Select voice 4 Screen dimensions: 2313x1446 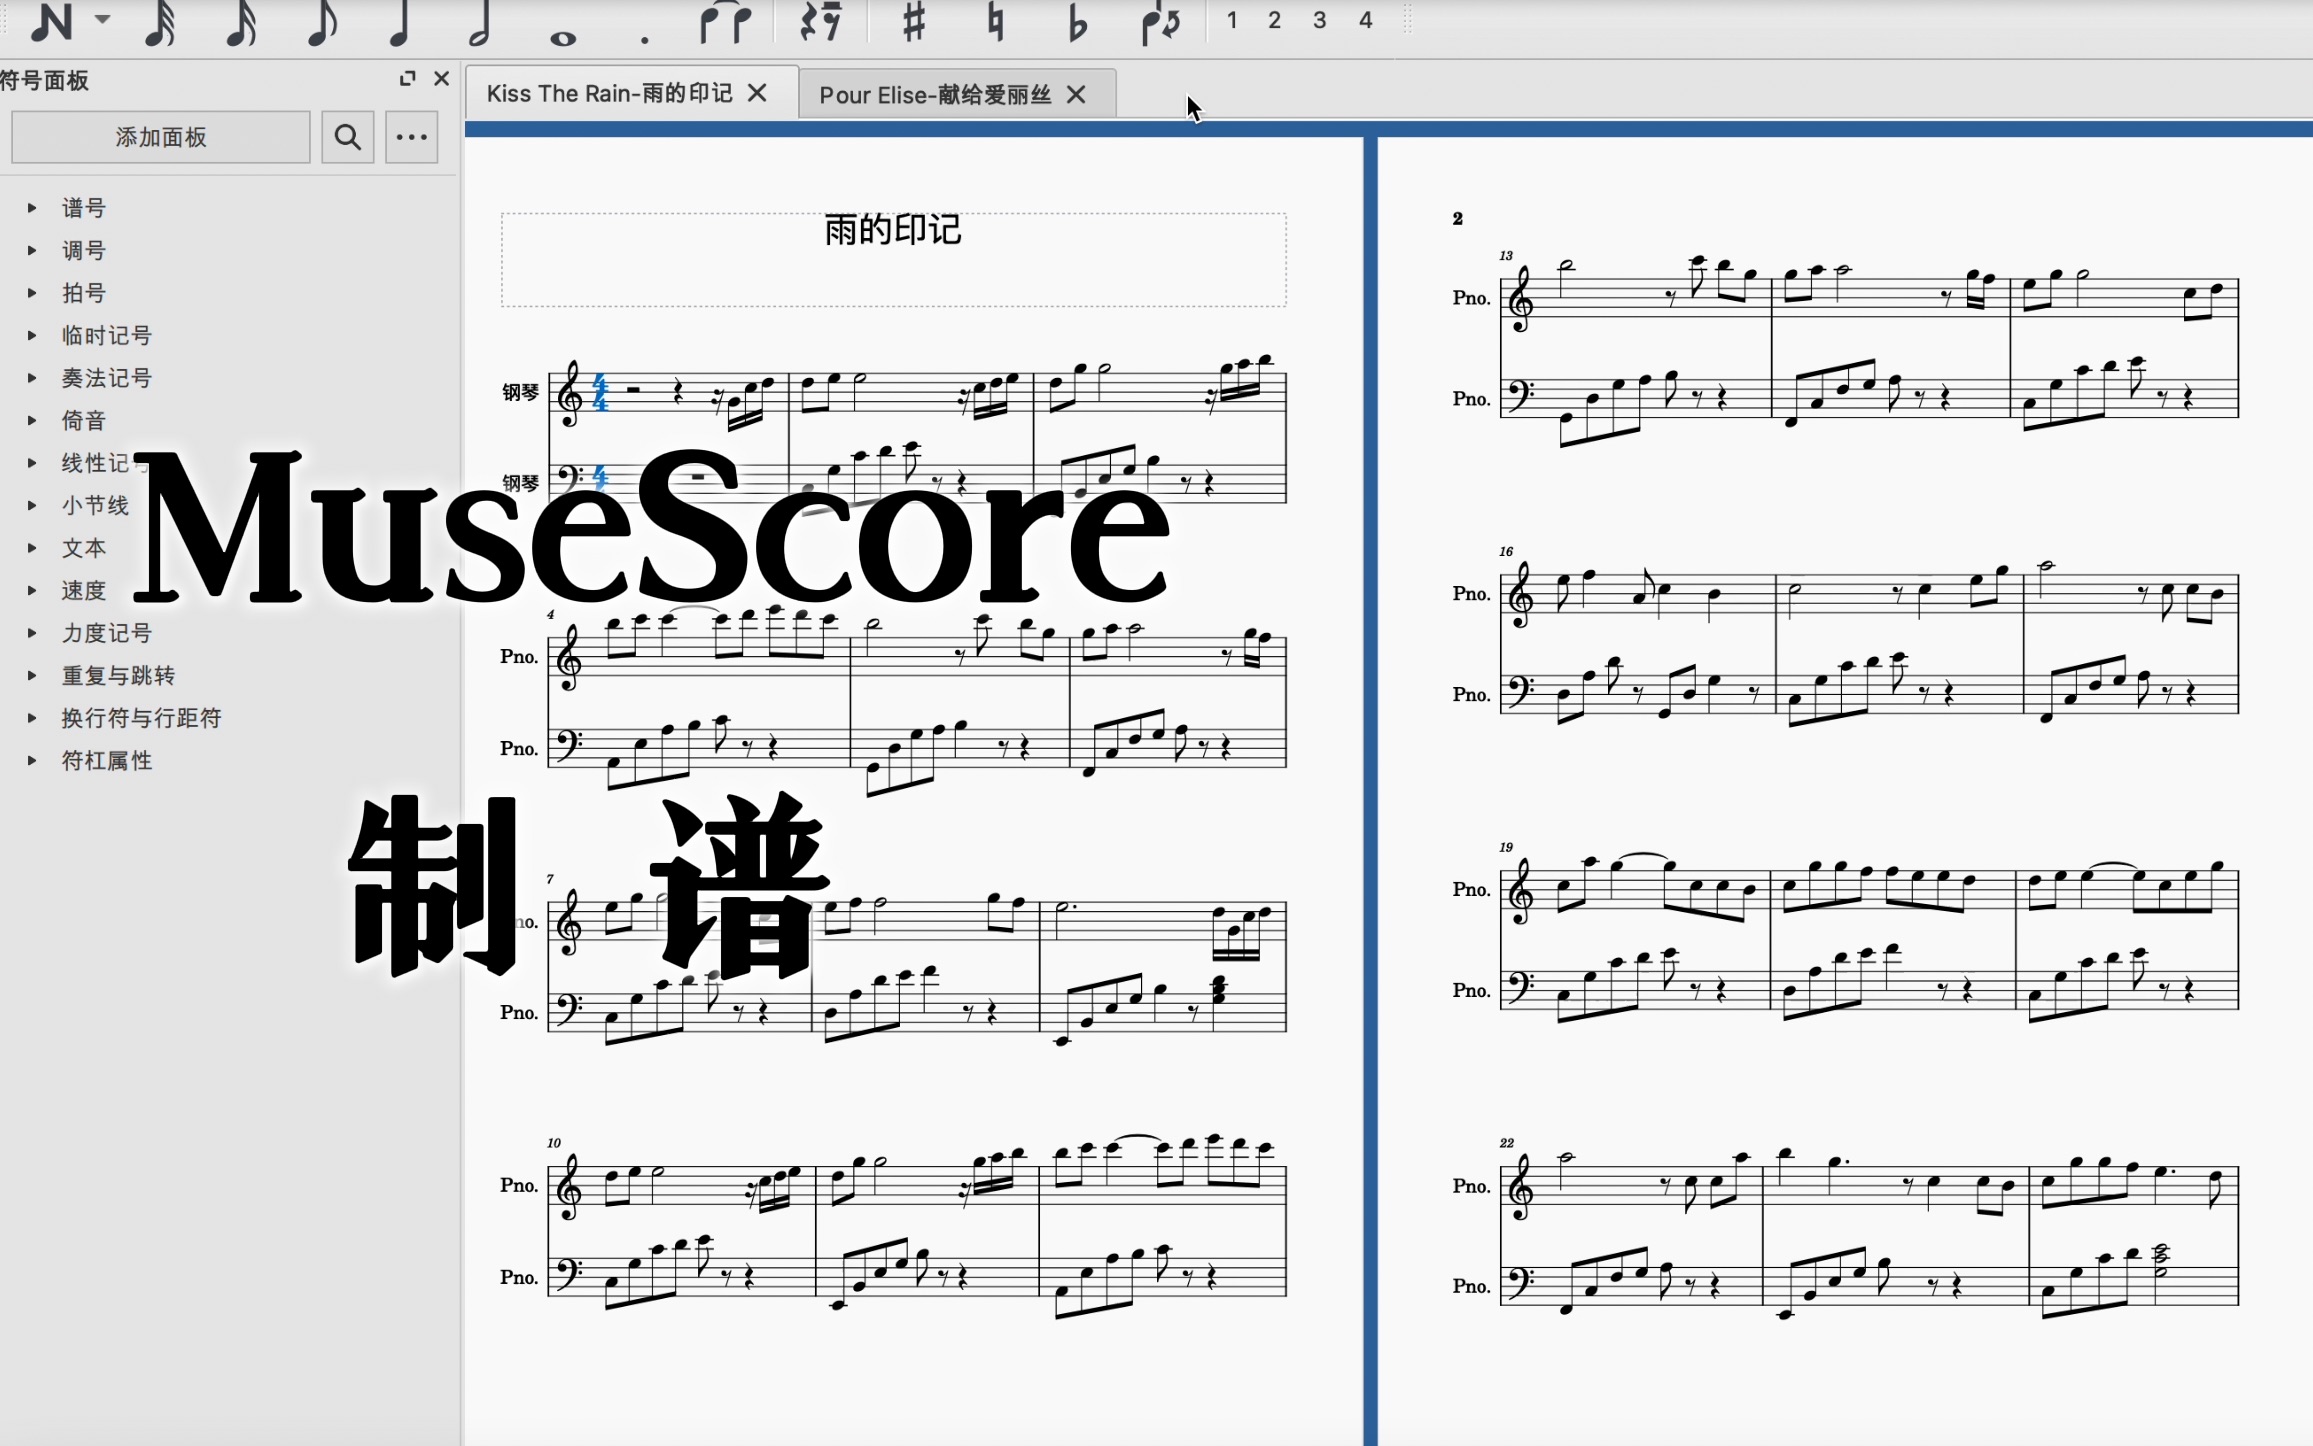(x=1365, y=20)
